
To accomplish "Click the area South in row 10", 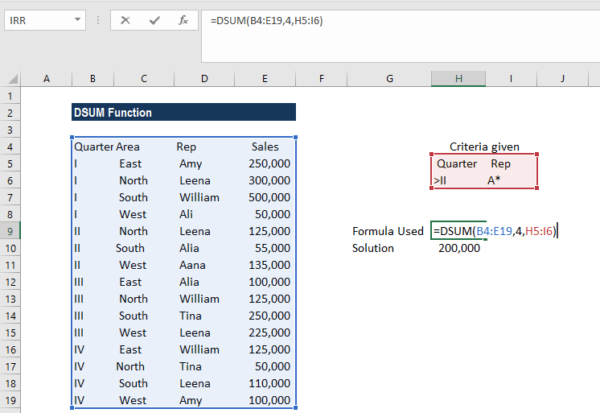I will coord(130,248).
